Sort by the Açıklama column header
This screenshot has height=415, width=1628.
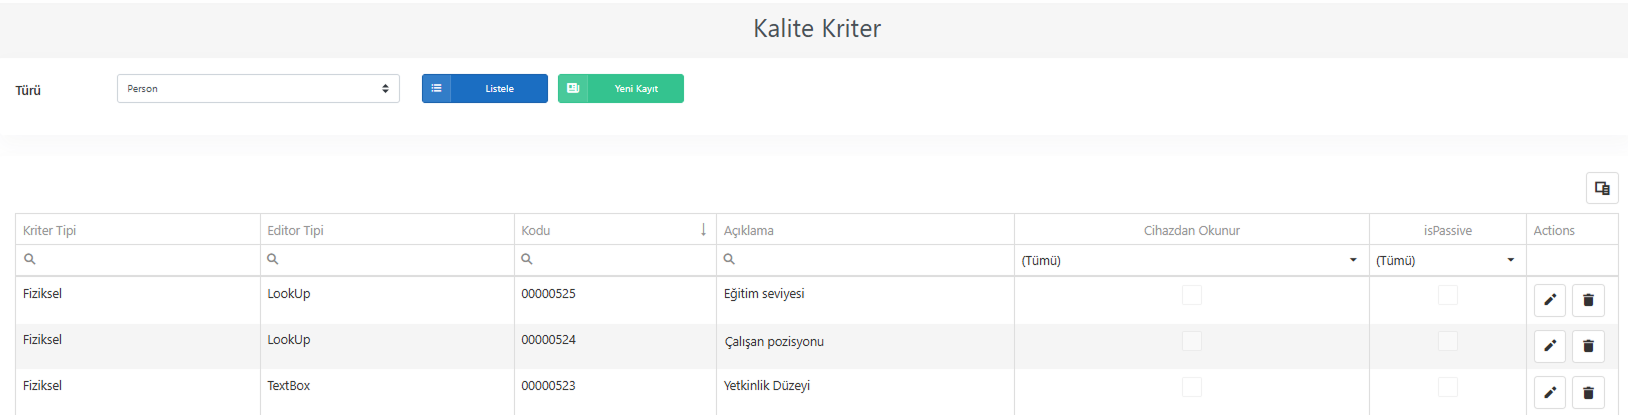point(749,230)
